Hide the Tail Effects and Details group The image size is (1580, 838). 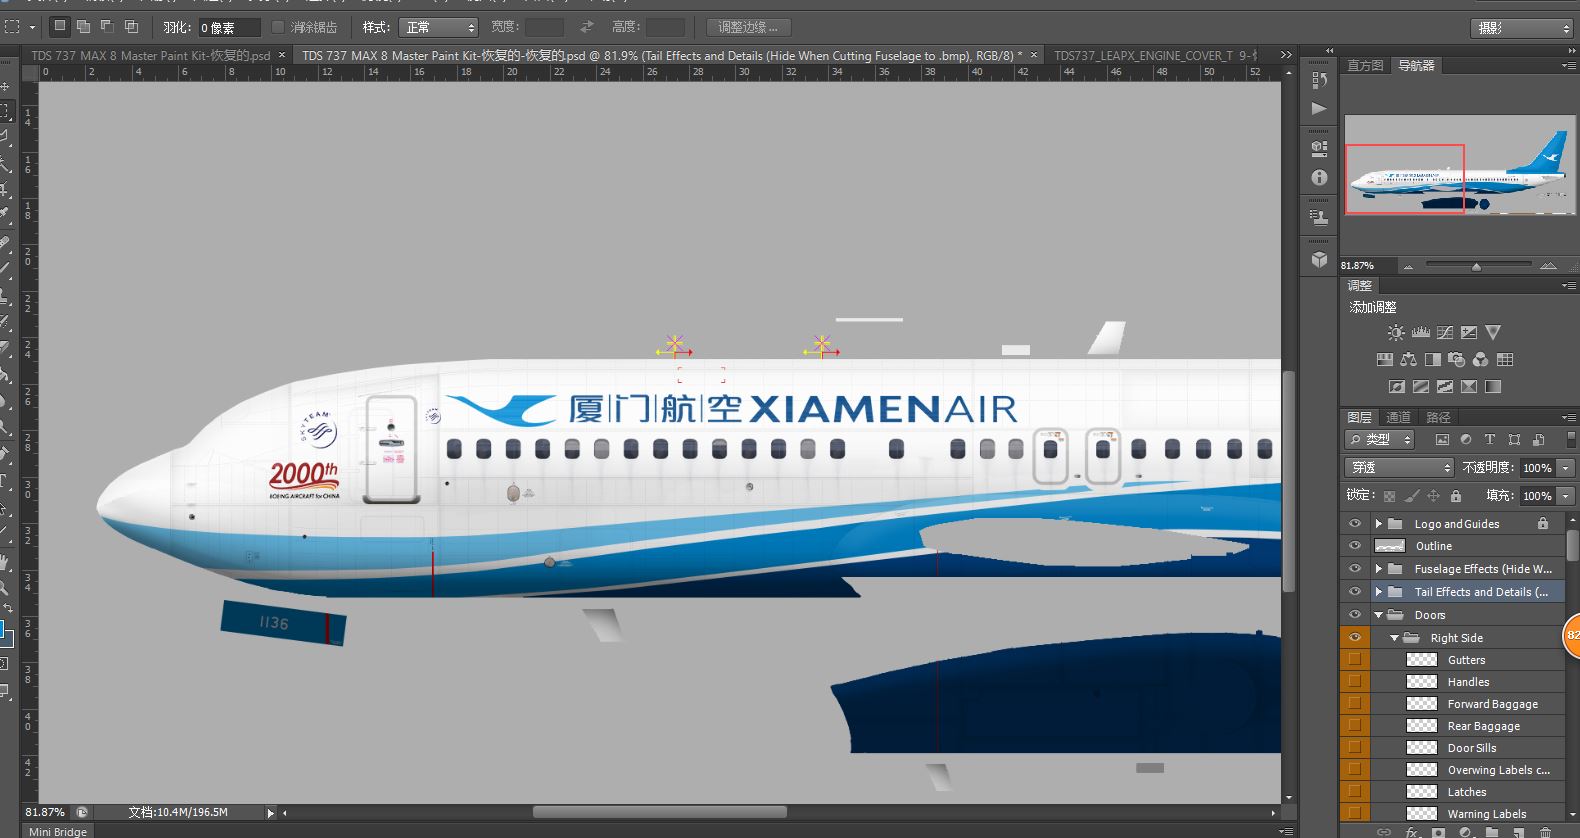[1355, 592]
